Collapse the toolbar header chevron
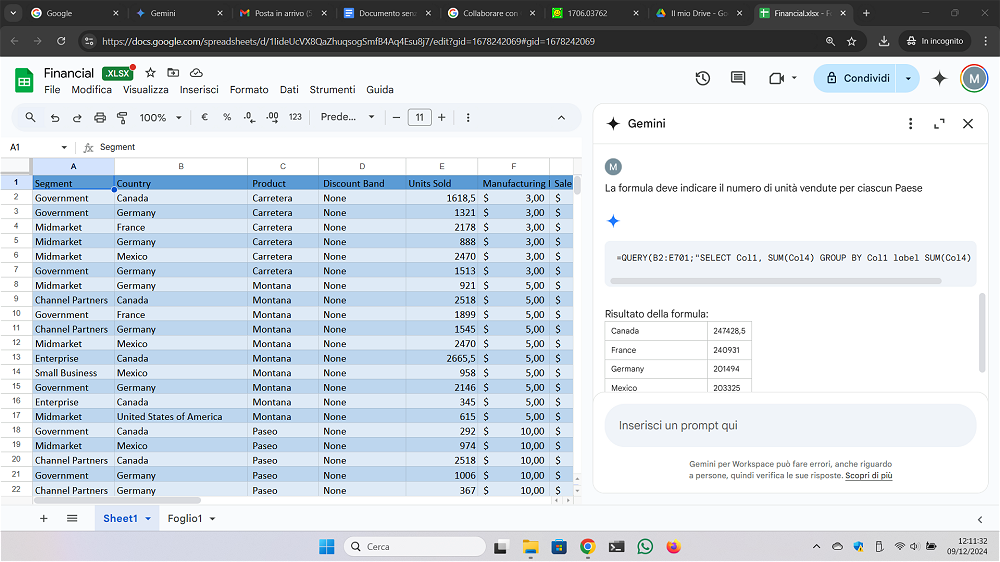This screenshot has height=562, width=1000. (x=561, y=117)
